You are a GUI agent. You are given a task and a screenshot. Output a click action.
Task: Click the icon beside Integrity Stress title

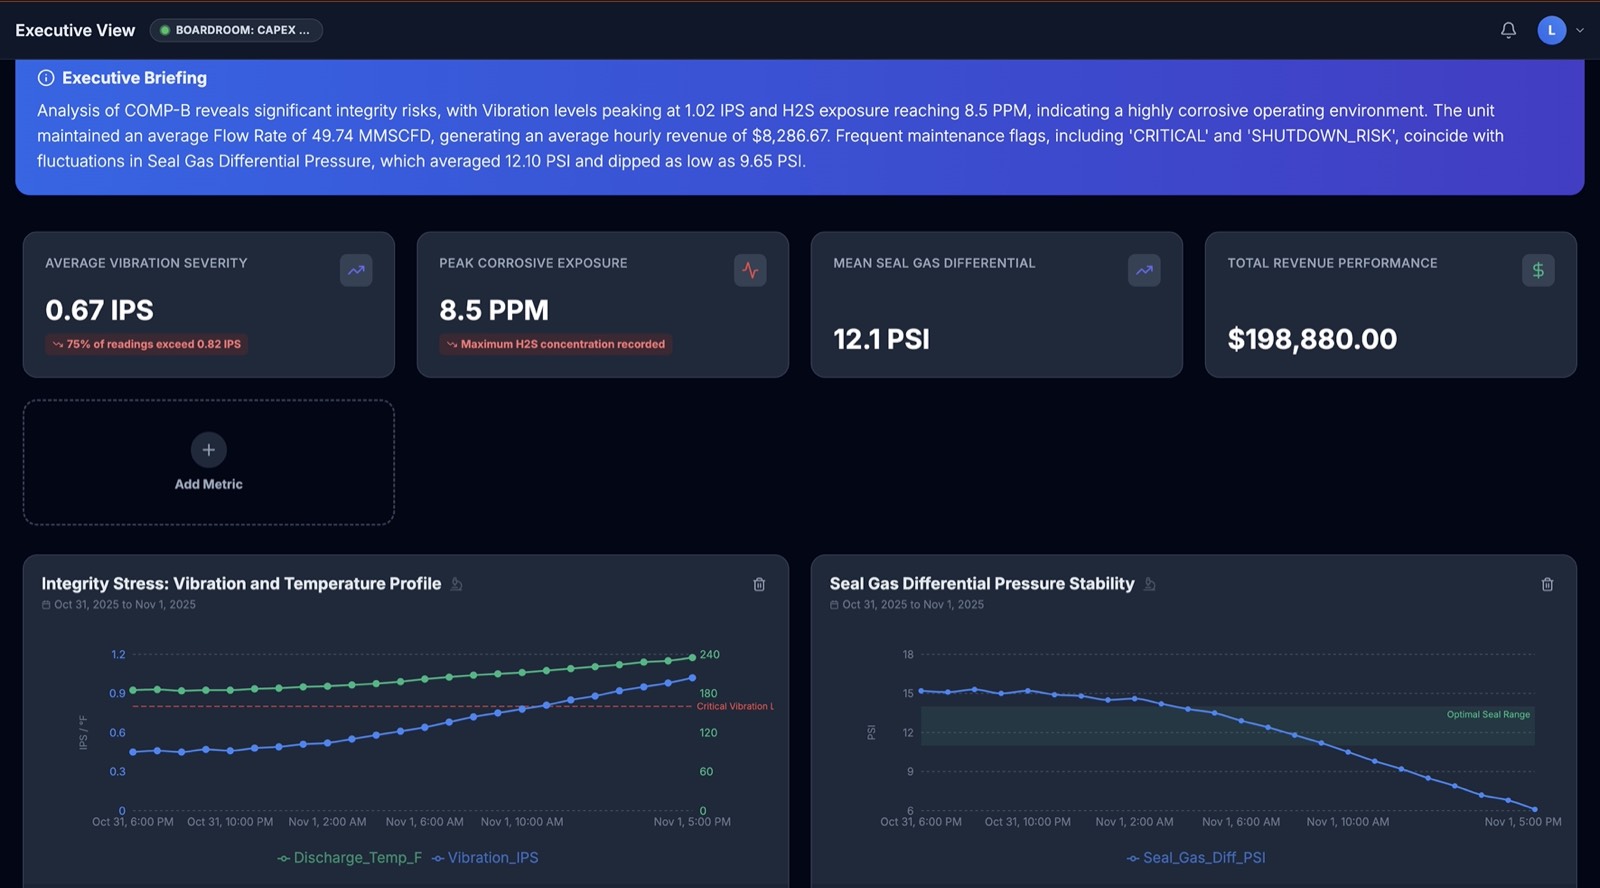click(457, 584)
